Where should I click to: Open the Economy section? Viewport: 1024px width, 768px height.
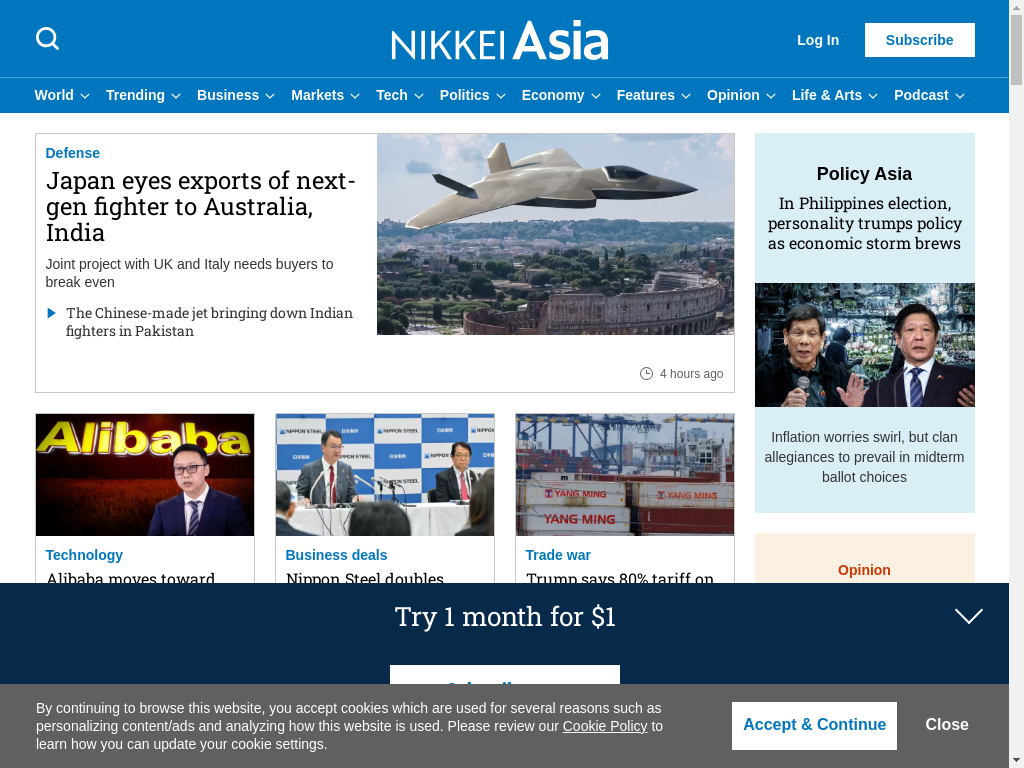(553, 95)
